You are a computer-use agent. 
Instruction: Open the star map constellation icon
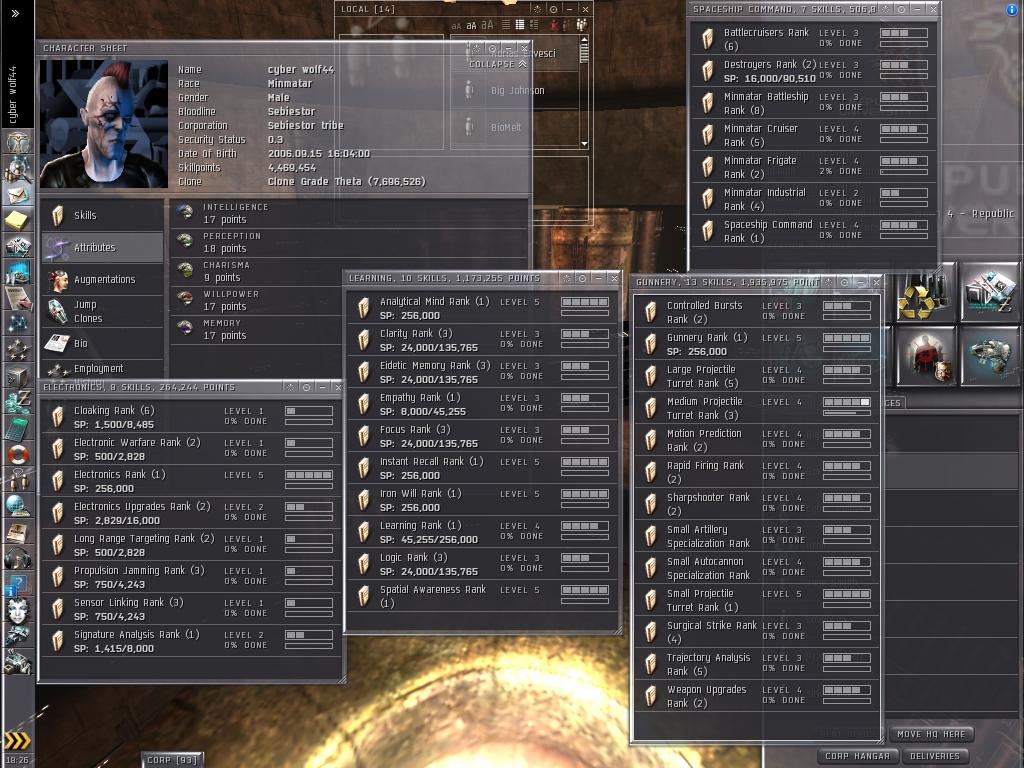(x=18, y=323)
